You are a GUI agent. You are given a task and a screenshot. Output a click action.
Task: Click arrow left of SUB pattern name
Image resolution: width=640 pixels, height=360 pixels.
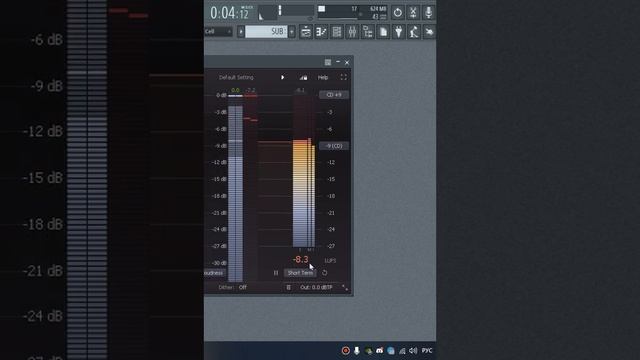pos(241,32)
